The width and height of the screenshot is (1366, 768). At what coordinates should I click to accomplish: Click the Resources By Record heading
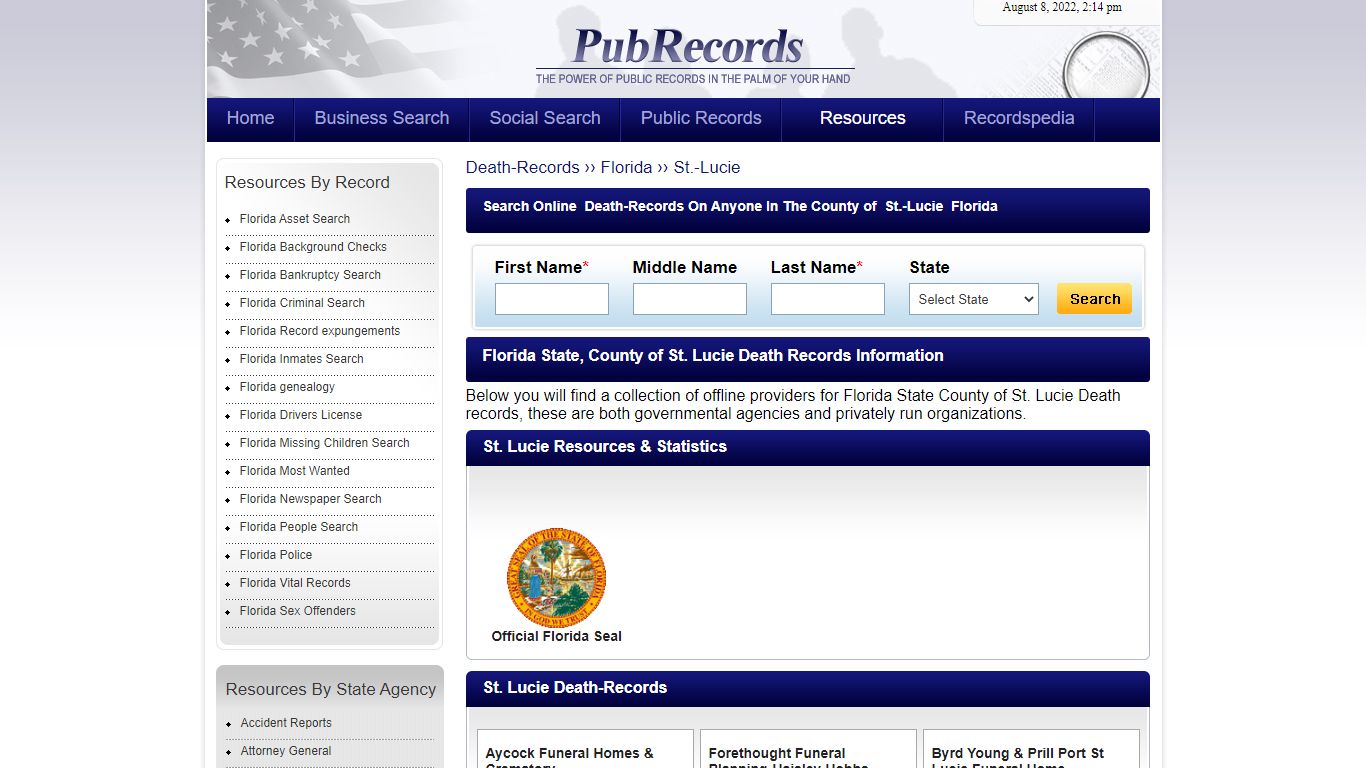tap(307, 182)
